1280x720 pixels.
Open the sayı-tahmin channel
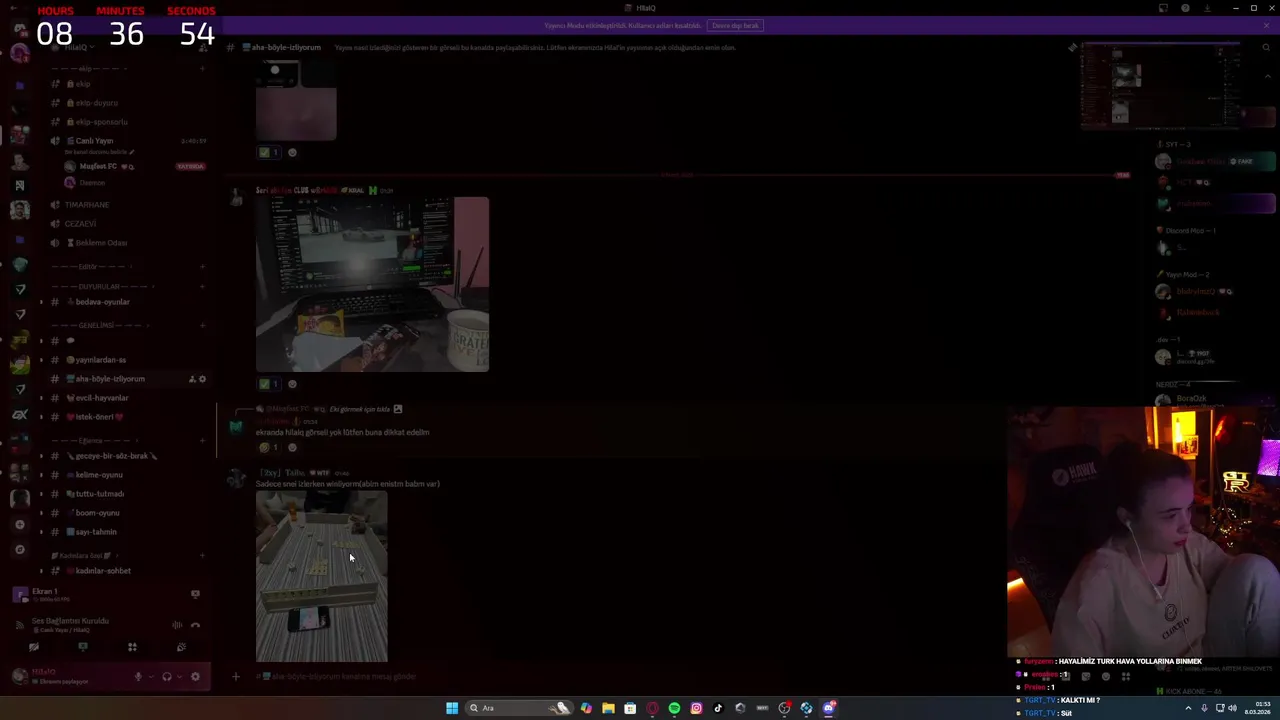click(x=96, y=532)
